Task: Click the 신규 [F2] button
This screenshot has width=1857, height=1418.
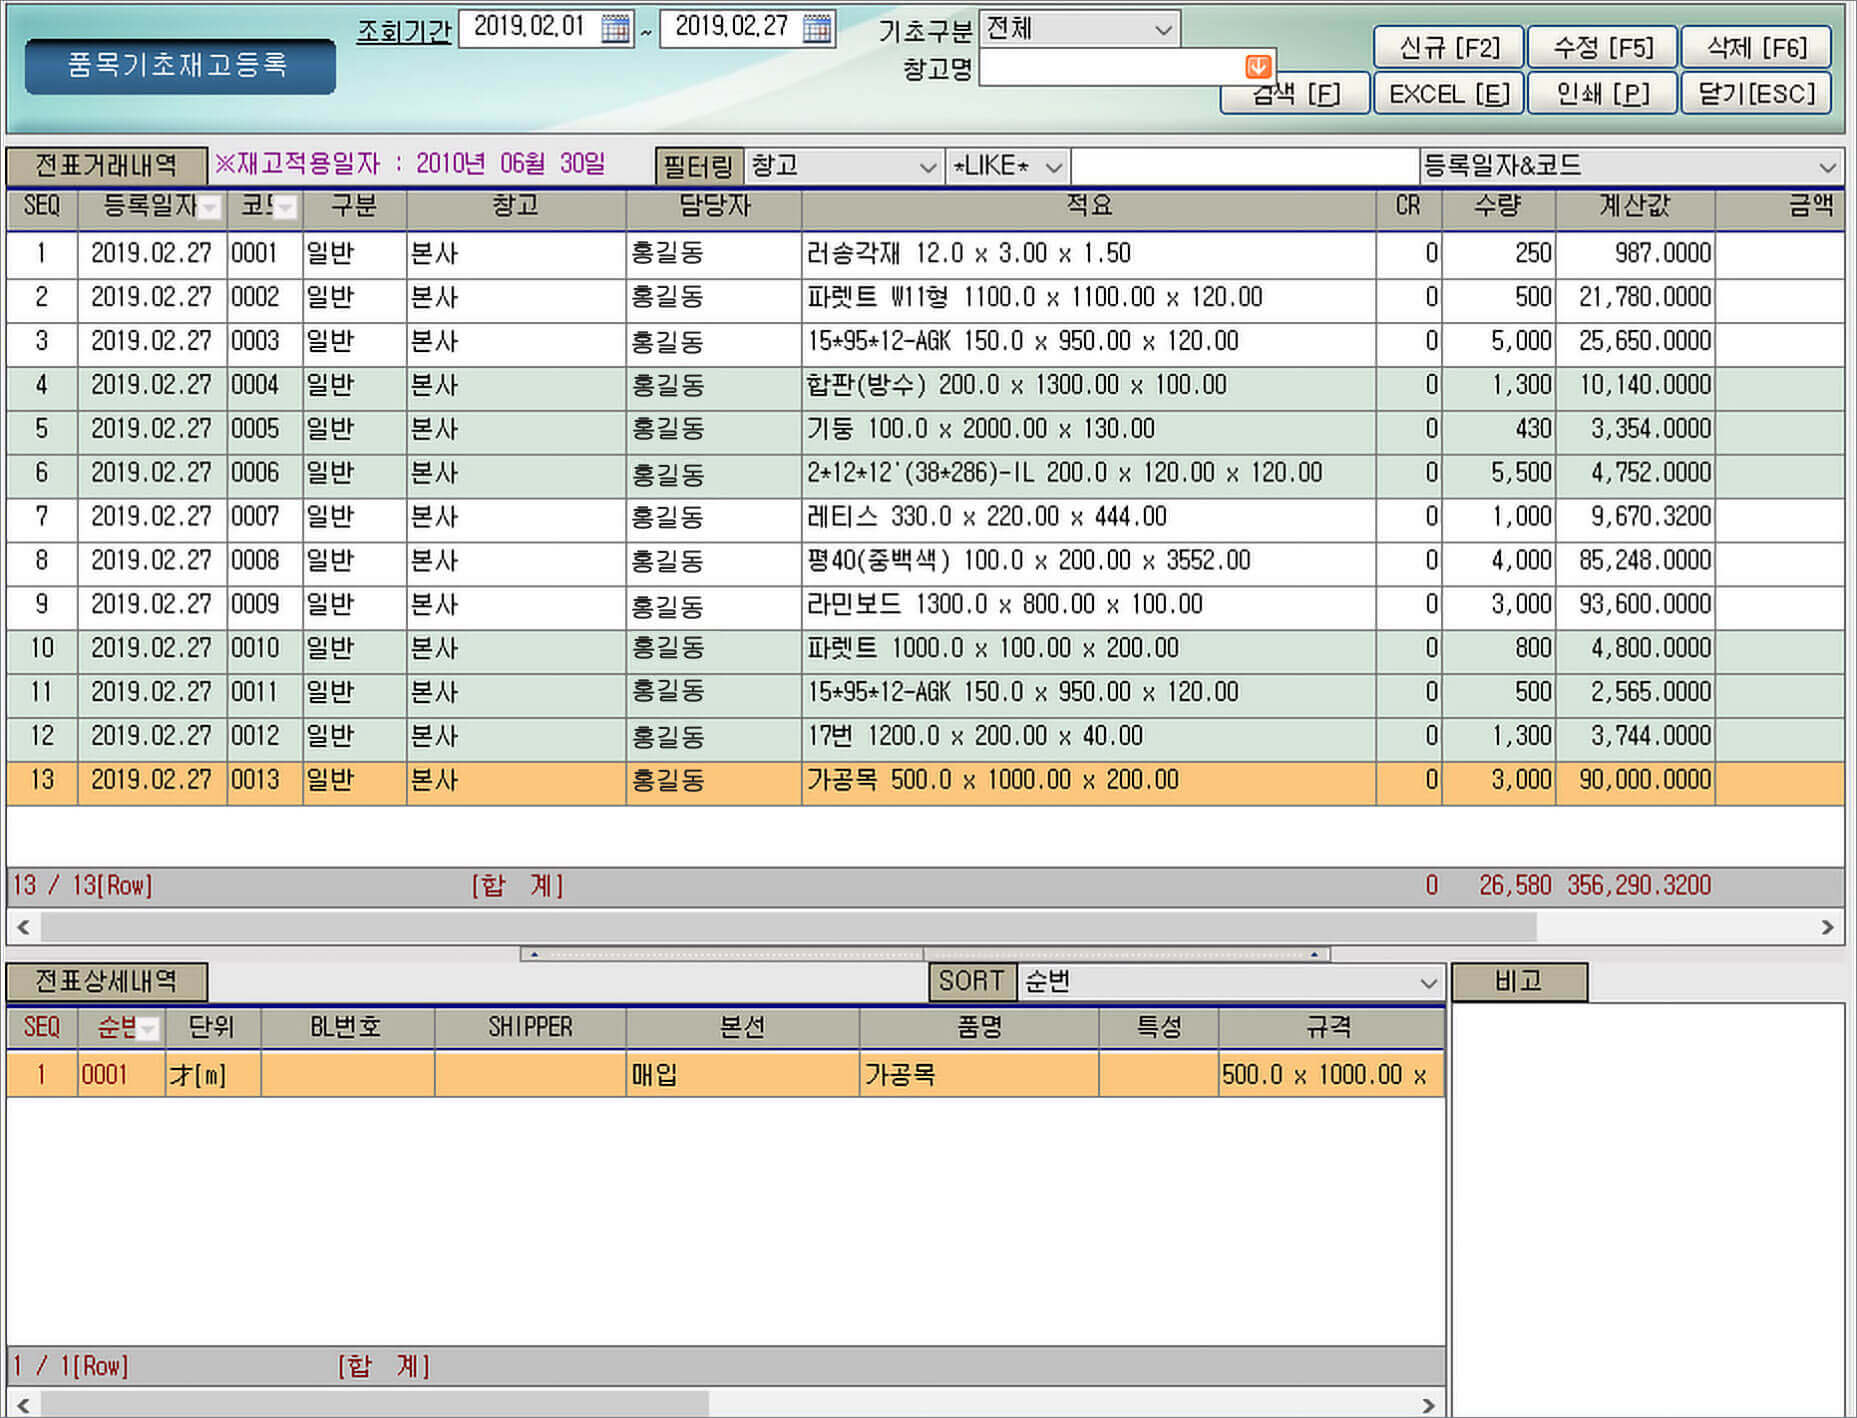Action: pyautogui.click(x=1448, y=47)
